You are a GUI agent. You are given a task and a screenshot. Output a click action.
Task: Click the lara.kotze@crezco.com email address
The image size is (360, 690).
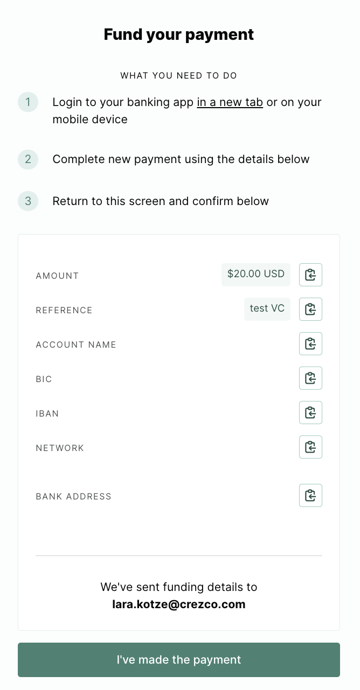coord(179,604)
